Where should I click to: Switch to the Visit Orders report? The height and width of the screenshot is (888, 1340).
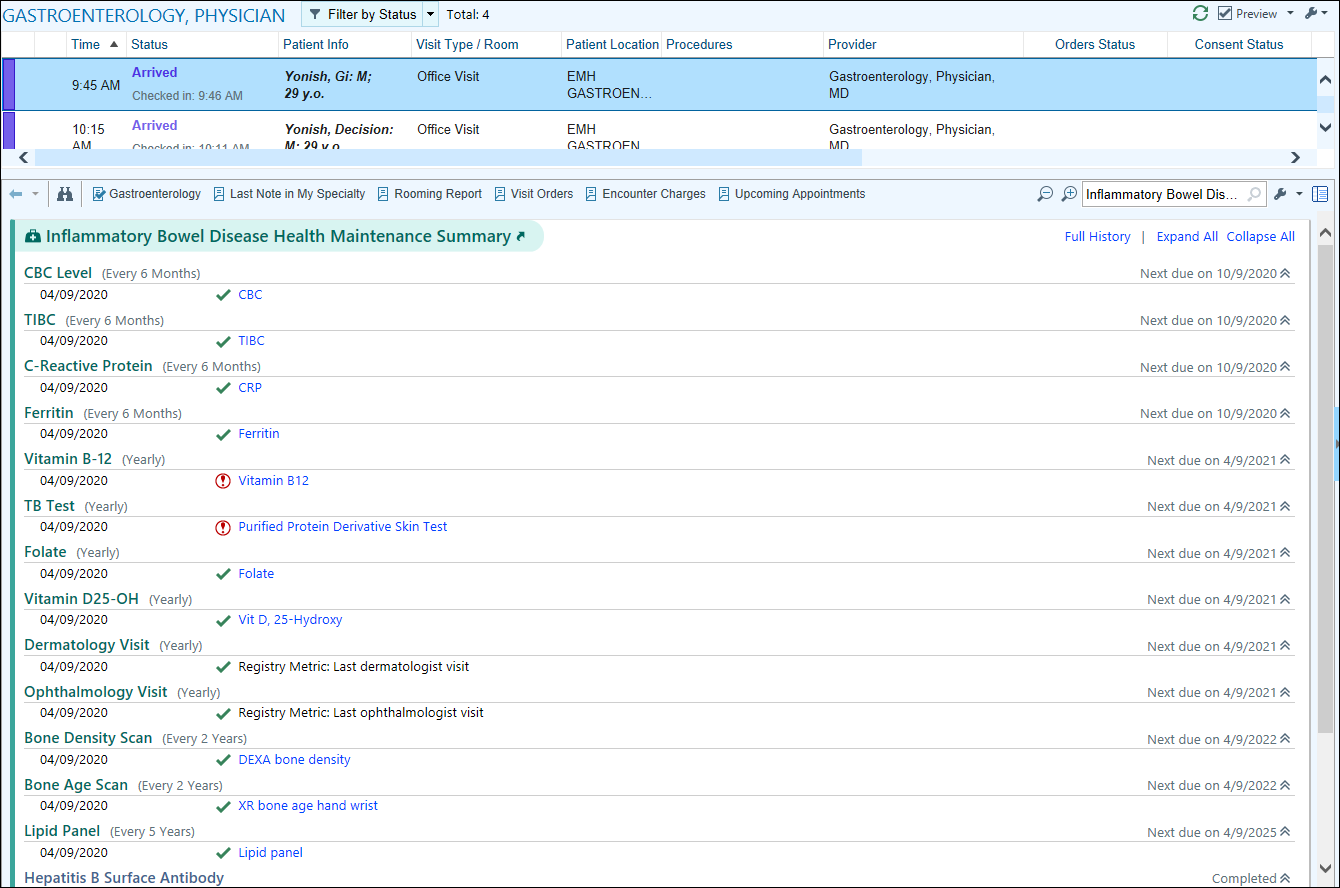tap(533, 194)
